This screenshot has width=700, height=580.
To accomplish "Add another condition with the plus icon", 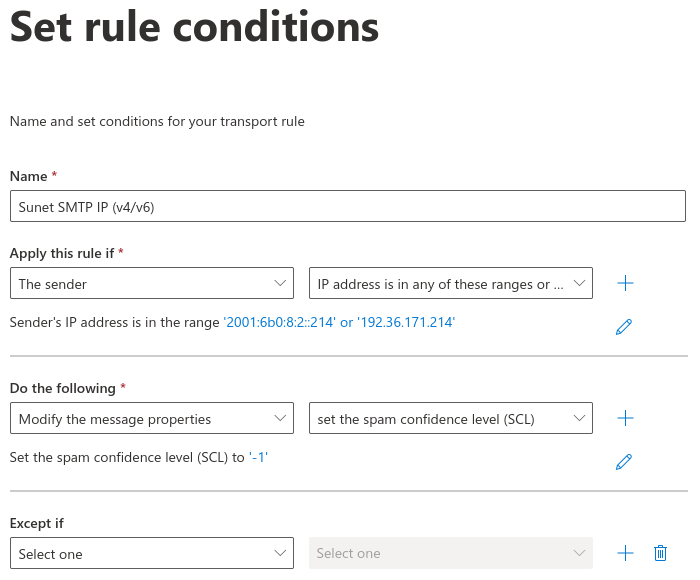I will click(625, 283).
